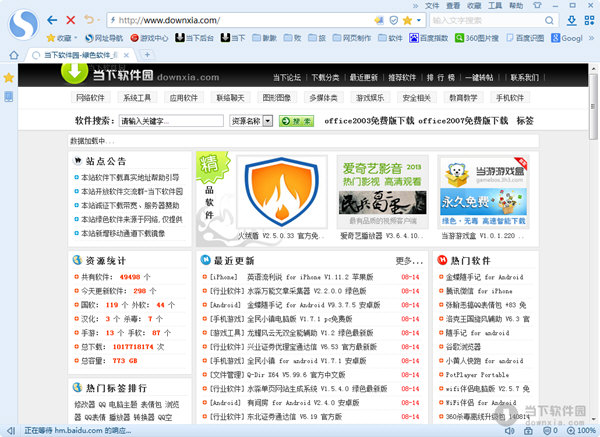Click the browser search text box

tap(487, 20)
